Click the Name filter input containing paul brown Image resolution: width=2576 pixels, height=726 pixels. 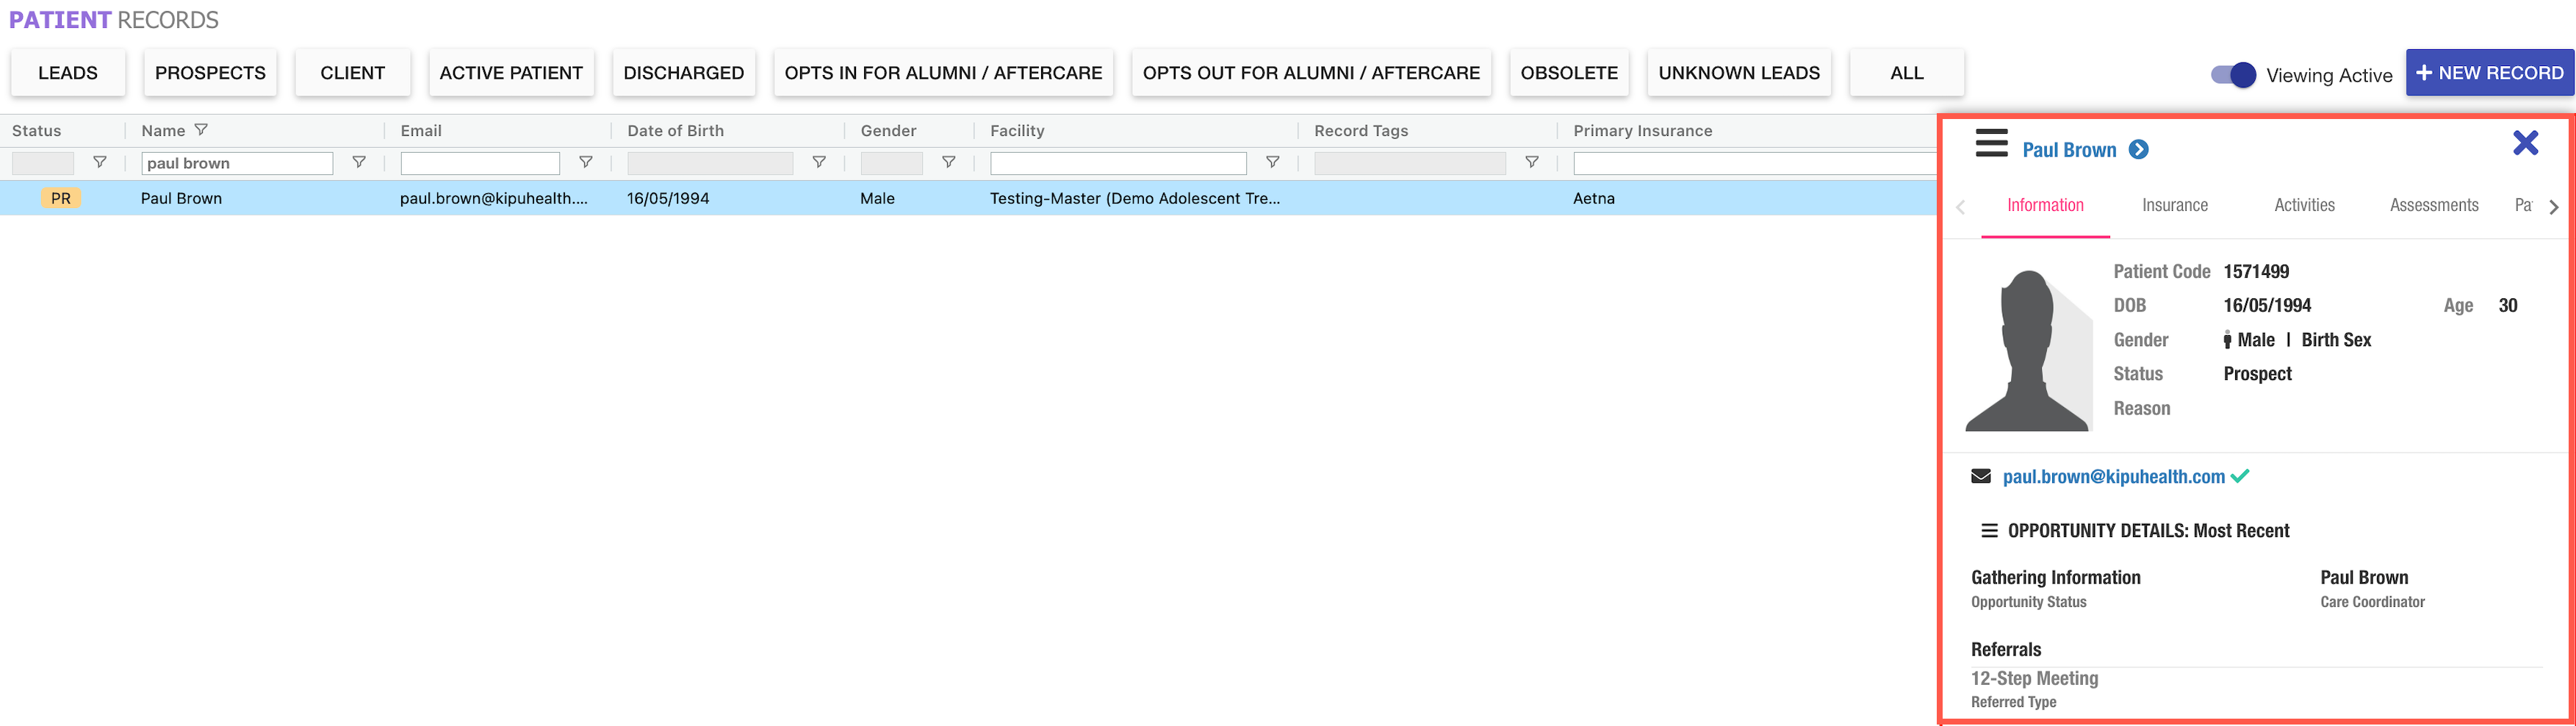point(237,163)
